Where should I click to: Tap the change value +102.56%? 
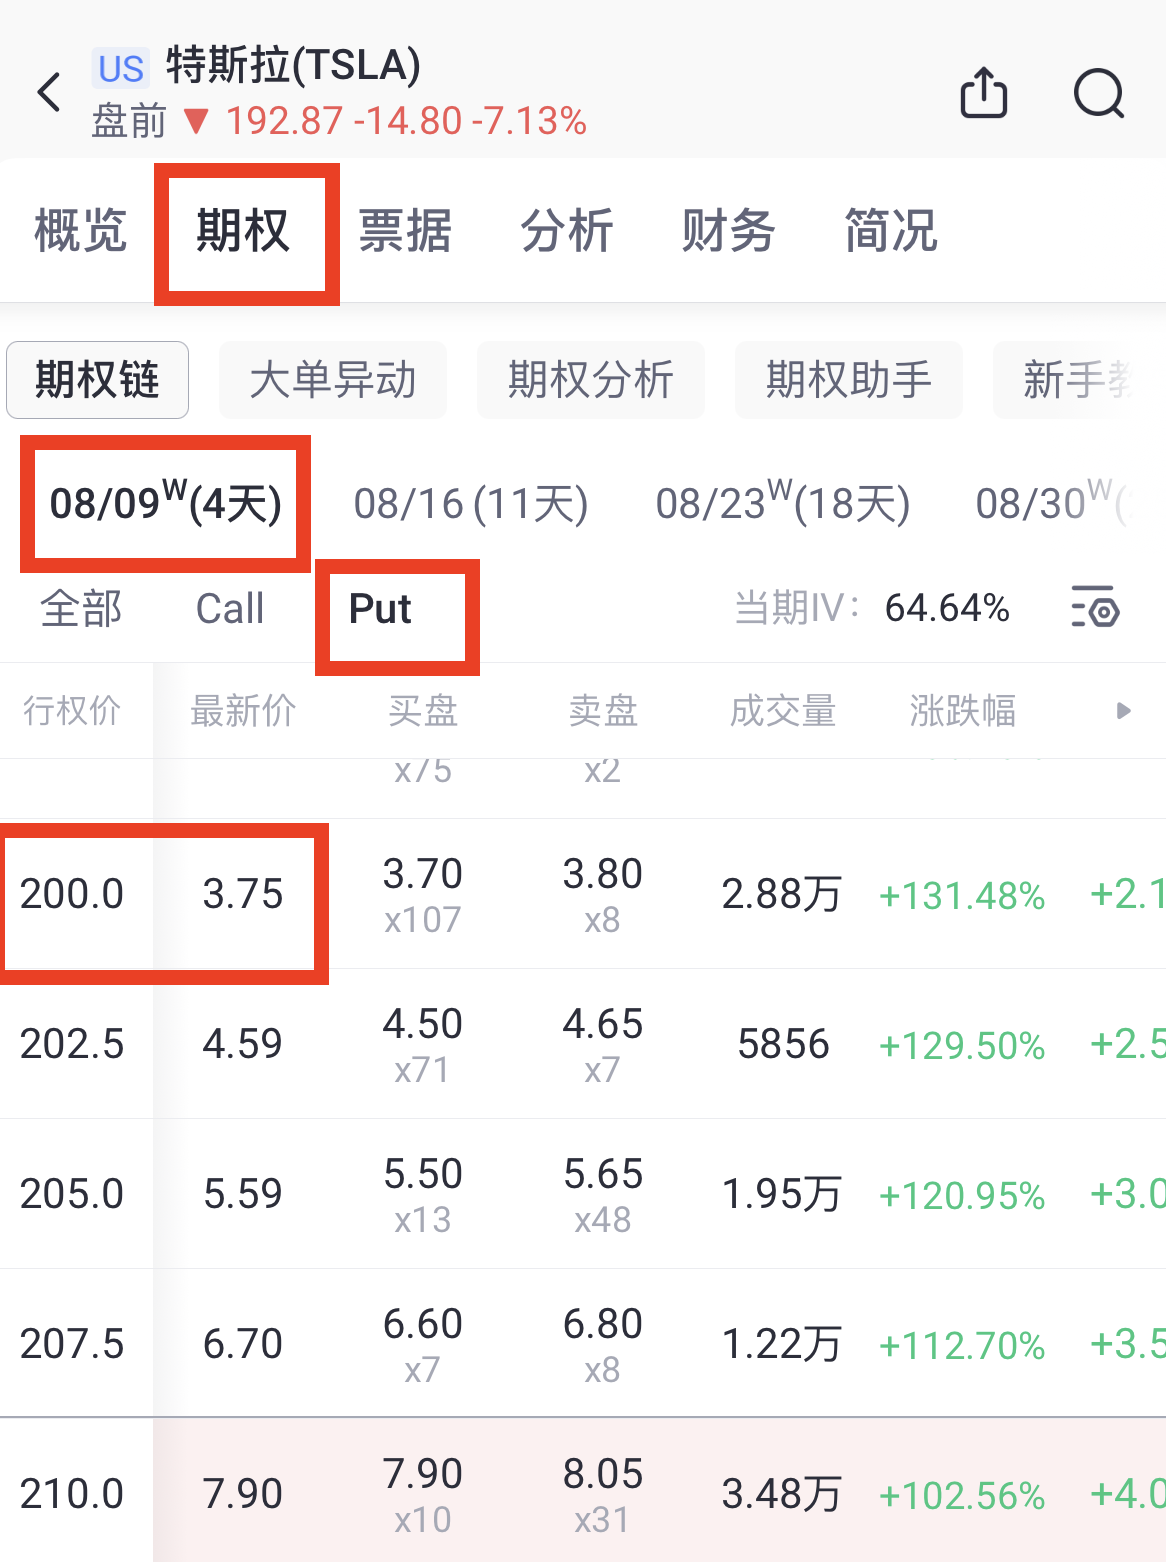962,1496
